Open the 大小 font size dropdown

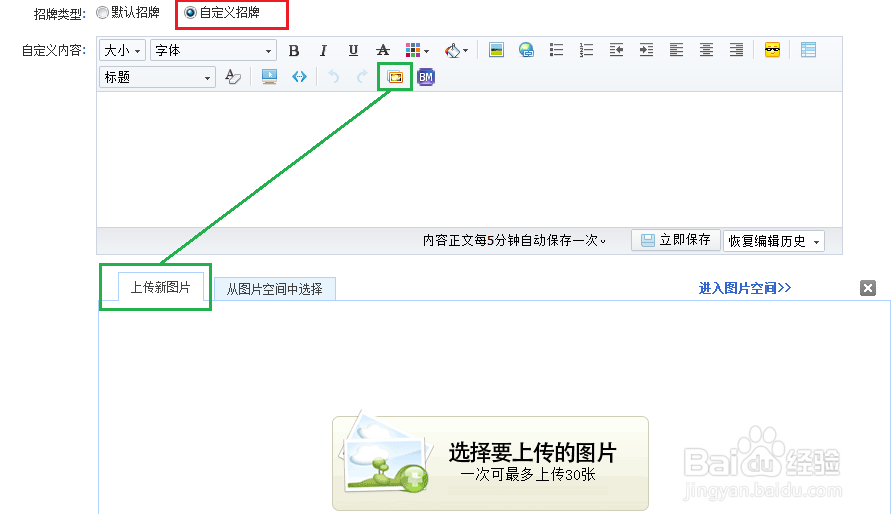tap(123, 51)
